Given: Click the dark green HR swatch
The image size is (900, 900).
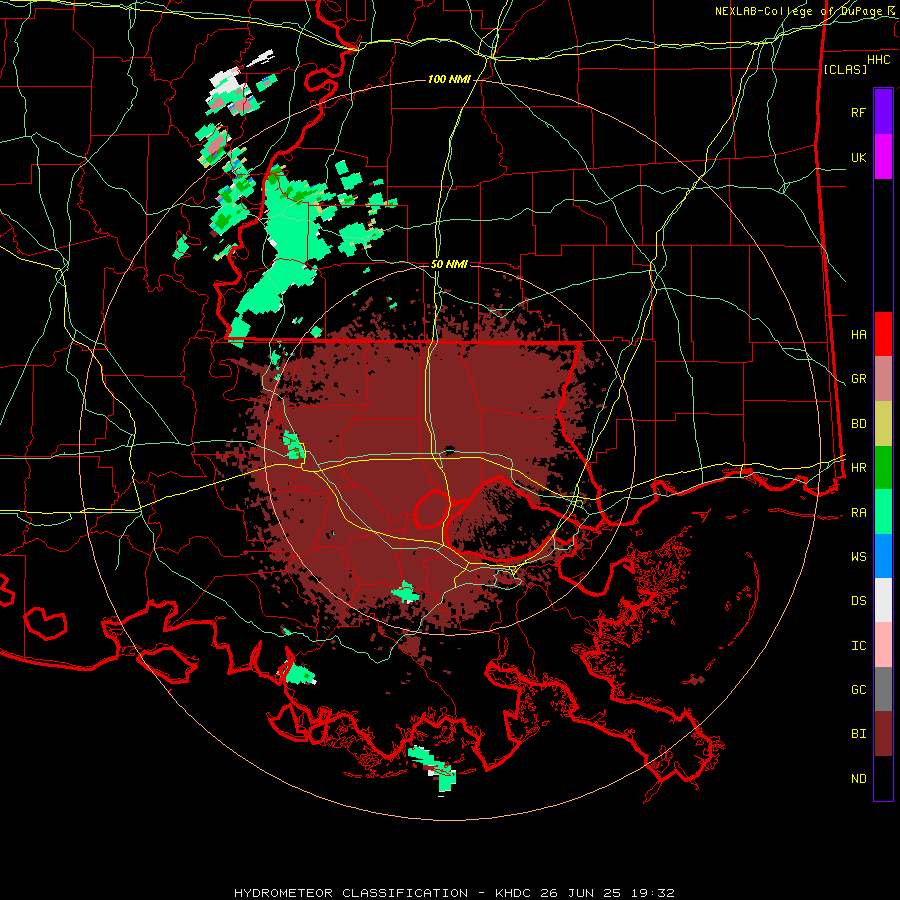Looking at the screenshot, I should 883,468.
